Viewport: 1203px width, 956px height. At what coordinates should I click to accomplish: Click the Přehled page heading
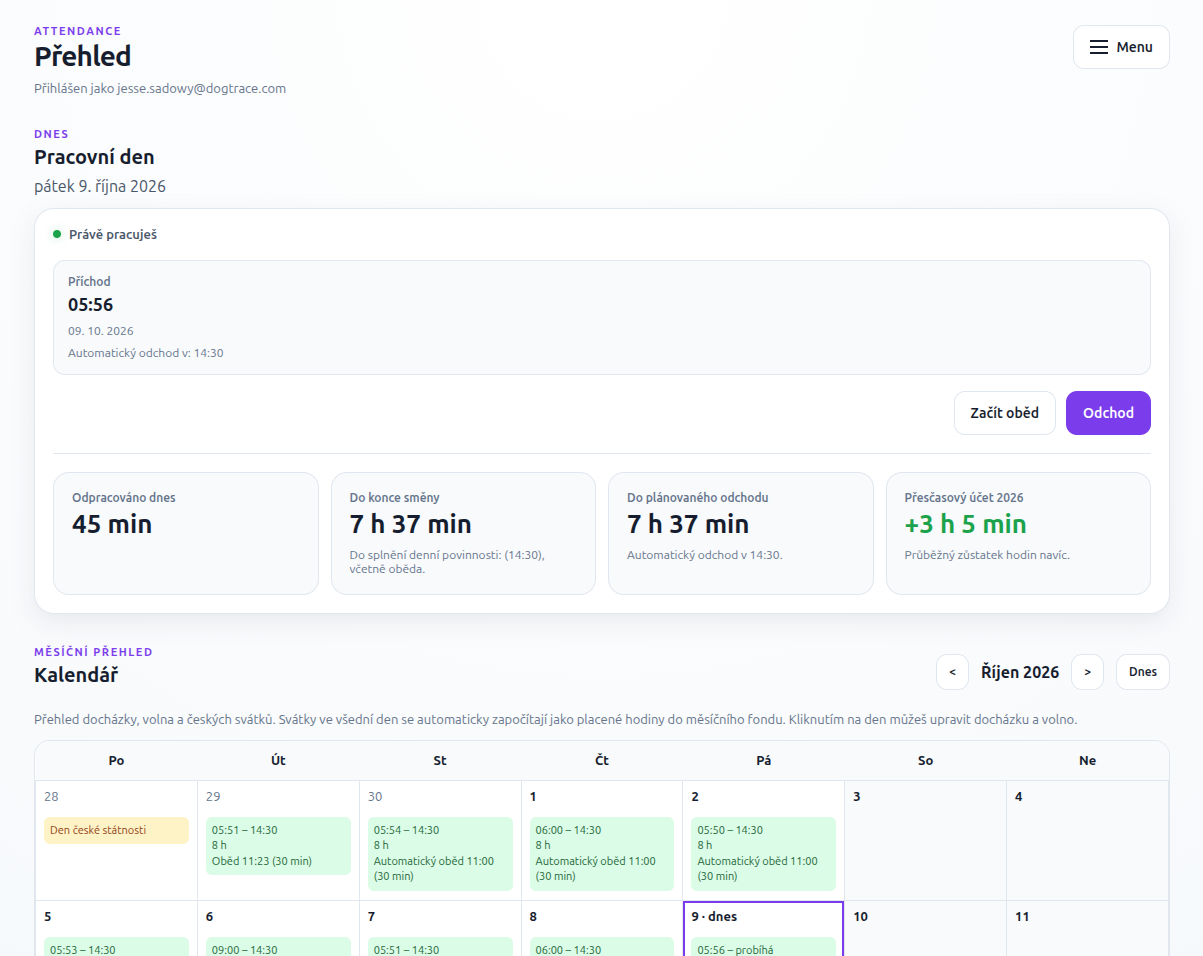pos(83,56)
